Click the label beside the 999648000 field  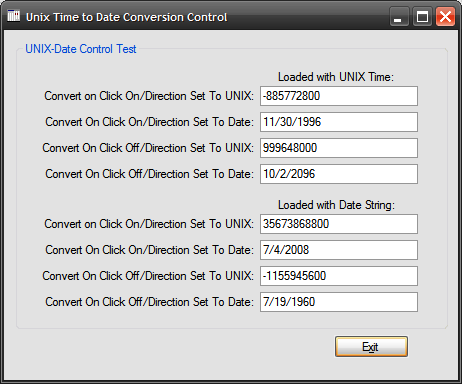(148, 148)
